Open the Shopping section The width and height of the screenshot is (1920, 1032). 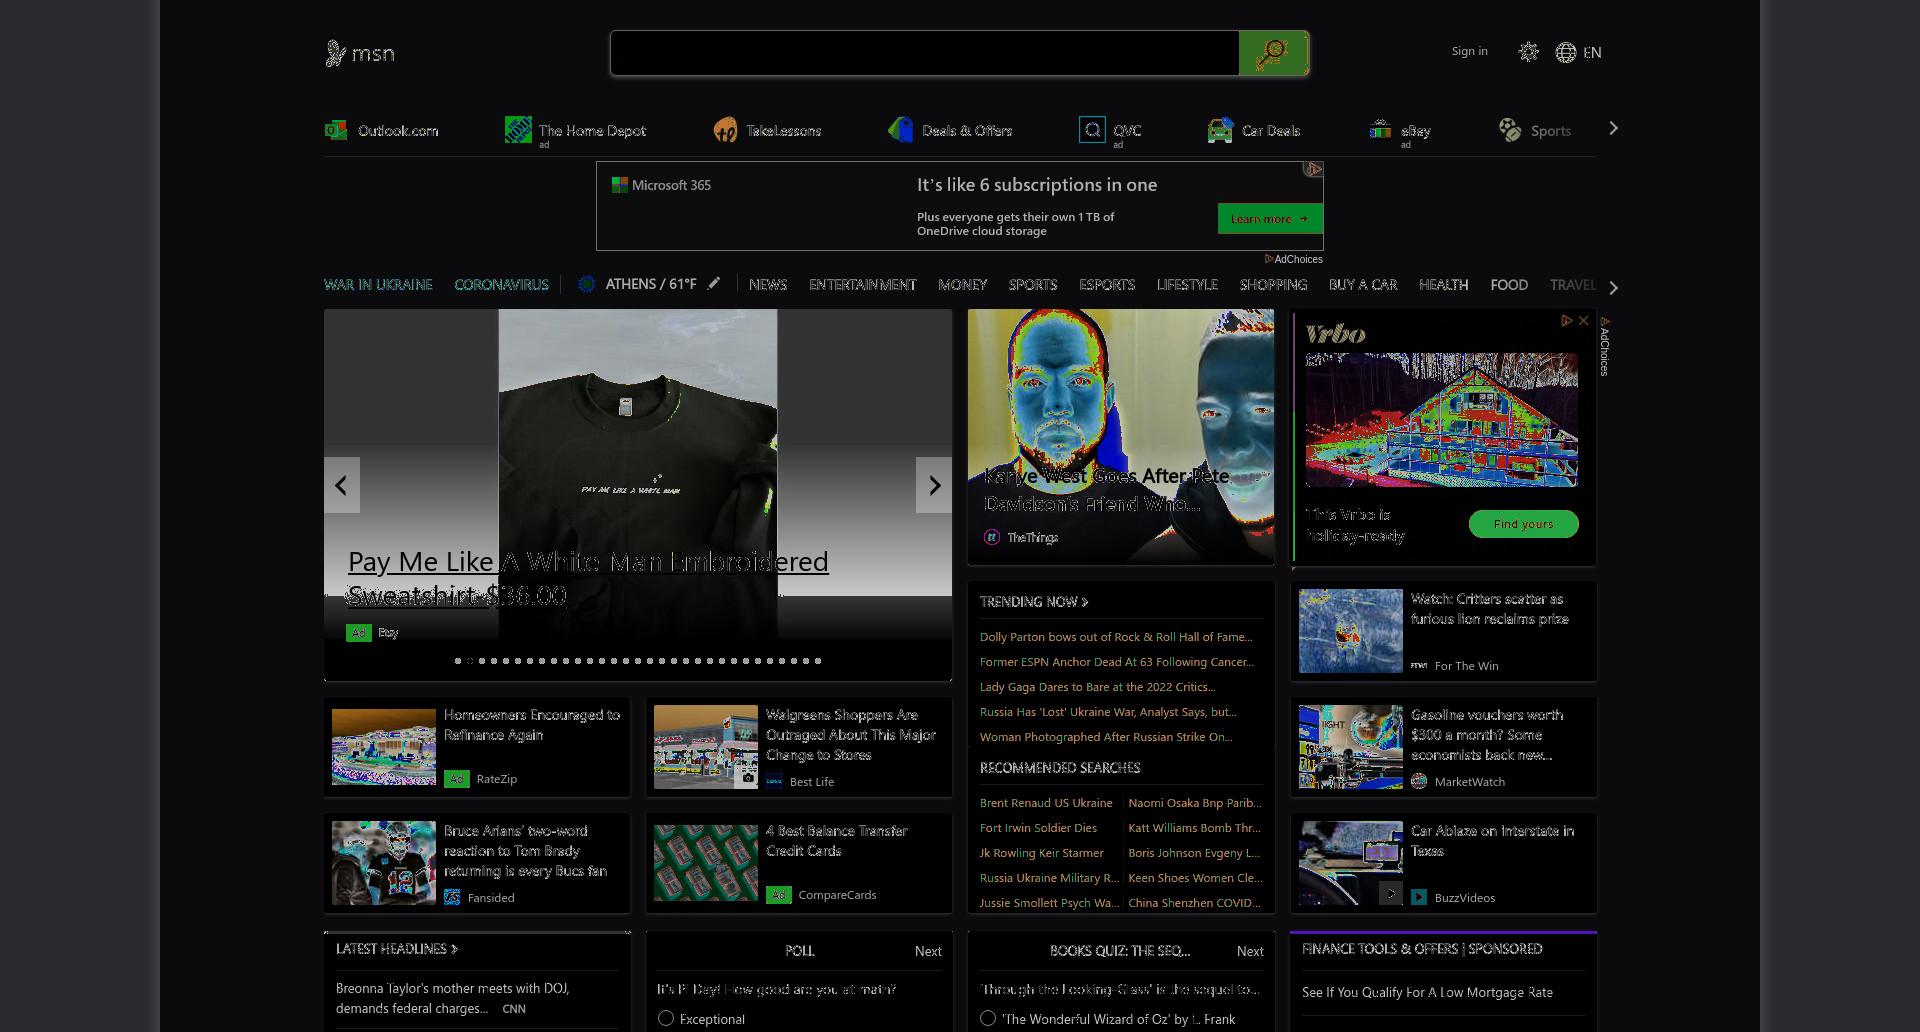coord(1273,284)
